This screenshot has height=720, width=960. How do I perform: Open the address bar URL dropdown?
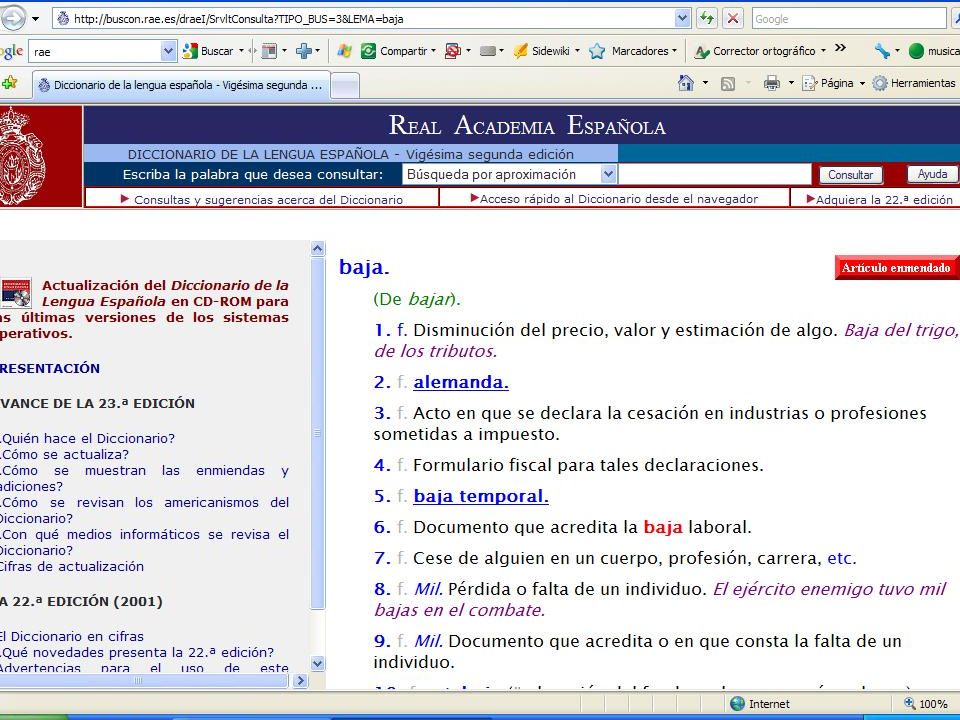tap(683, 18)
